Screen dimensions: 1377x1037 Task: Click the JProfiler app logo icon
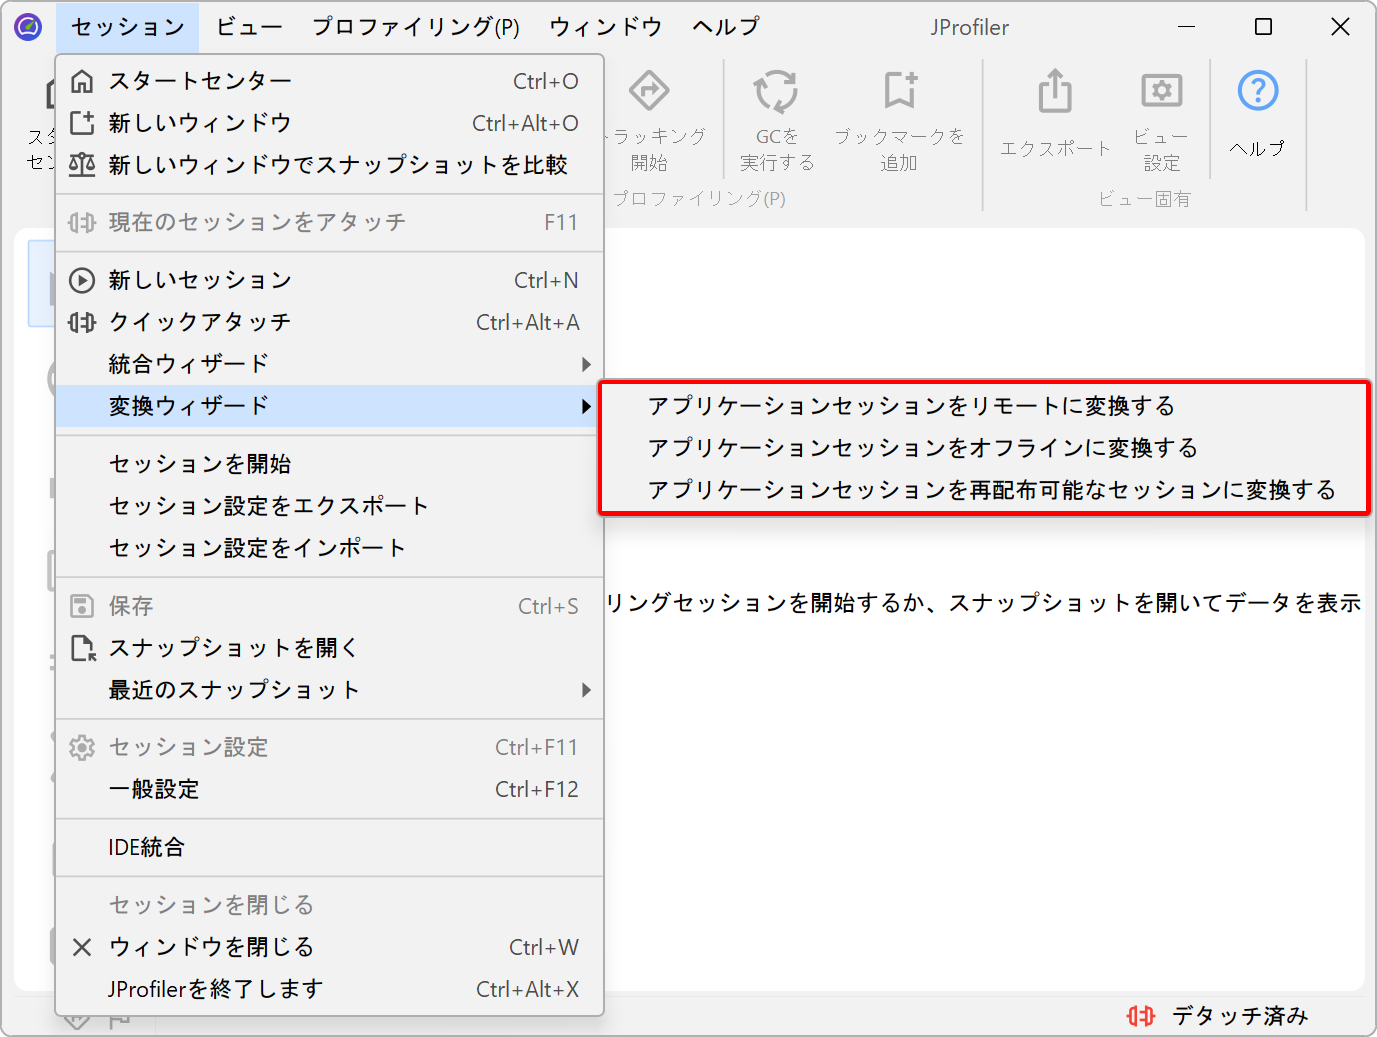click(28, 27)
